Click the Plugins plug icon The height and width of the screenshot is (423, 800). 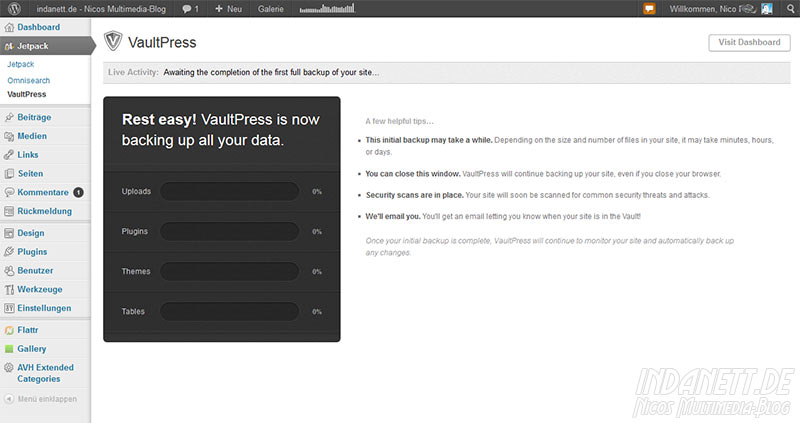[9, 252]
